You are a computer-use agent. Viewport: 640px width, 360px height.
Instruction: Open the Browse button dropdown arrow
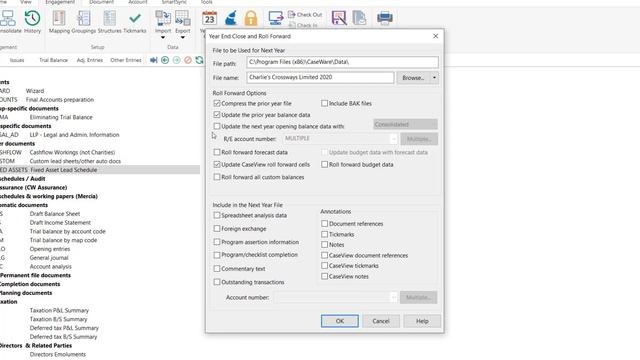click(434, 78)
